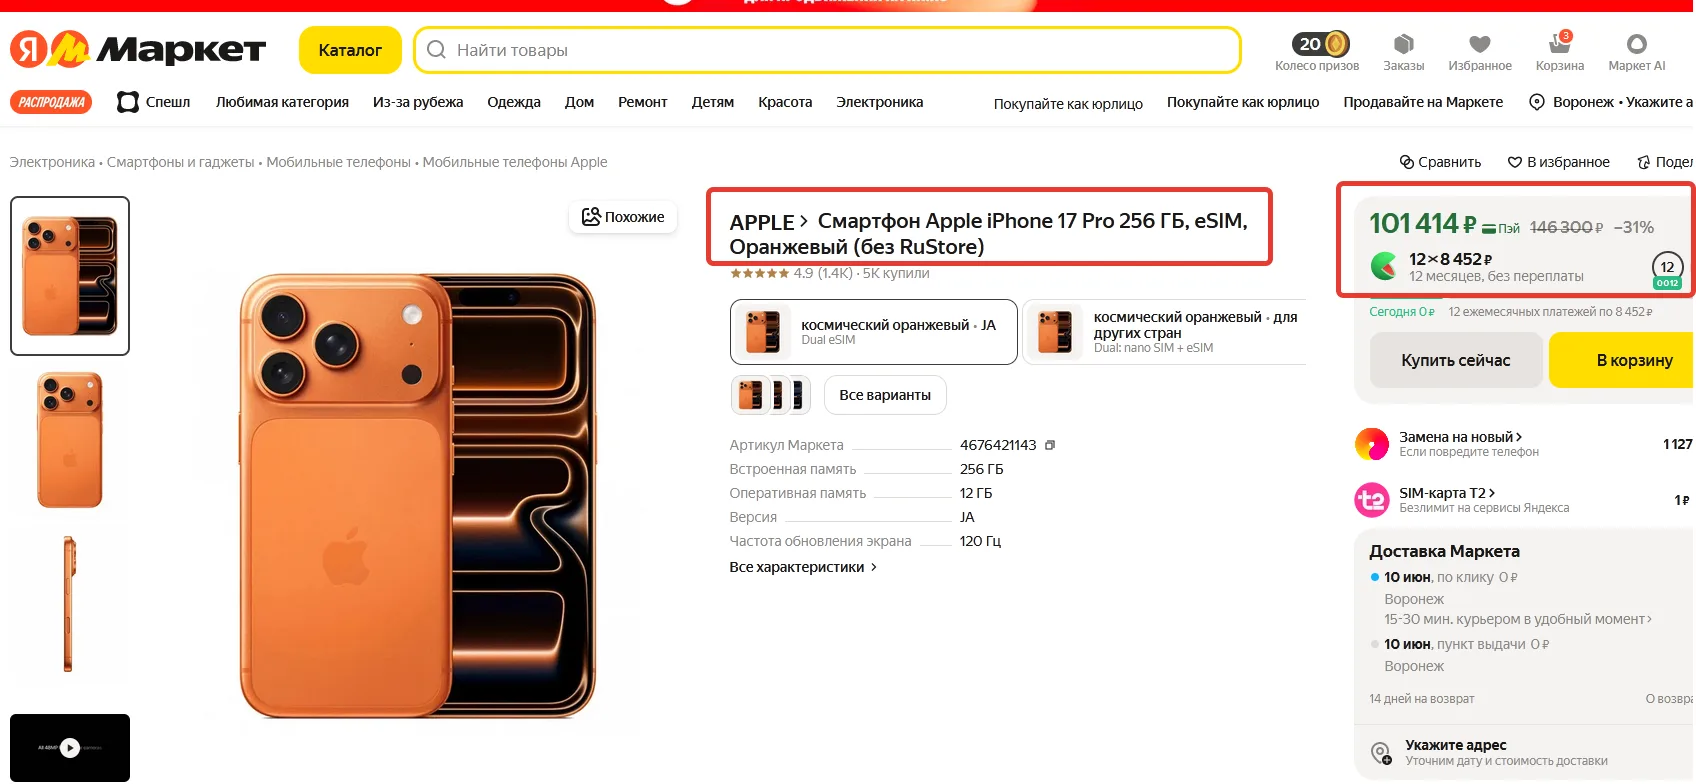Open Корзина cart icon
The width and height of the screenshot is (1696, 784).
click(x=1560, y=52)
